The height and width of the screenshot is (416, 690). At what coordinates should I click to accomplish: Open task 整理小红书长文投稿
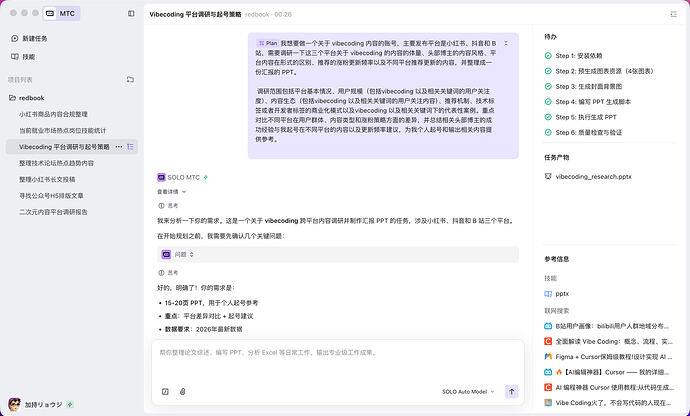(x=47, y=179)
